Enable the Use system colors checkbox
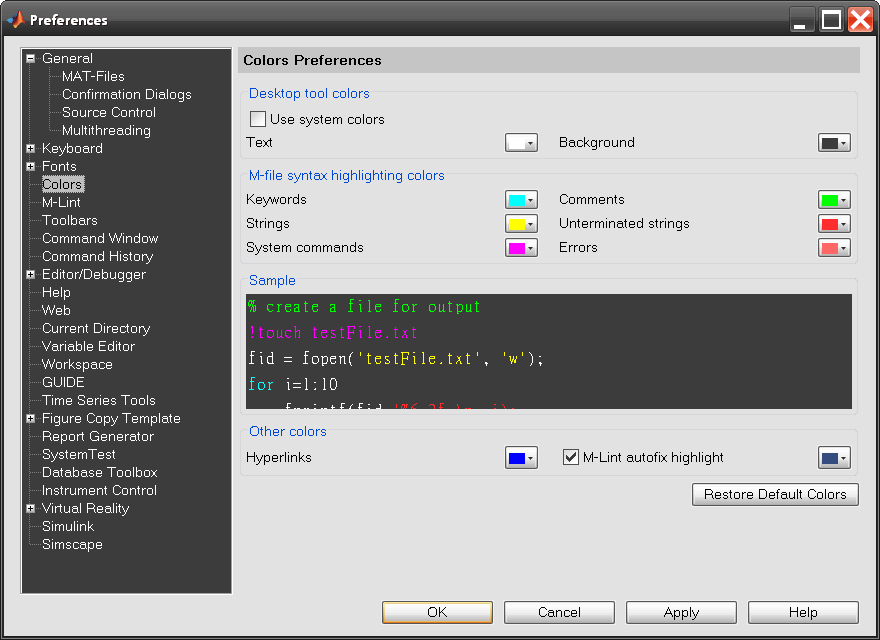Viewport: 880px width, 640px height. tap(258, 119)
